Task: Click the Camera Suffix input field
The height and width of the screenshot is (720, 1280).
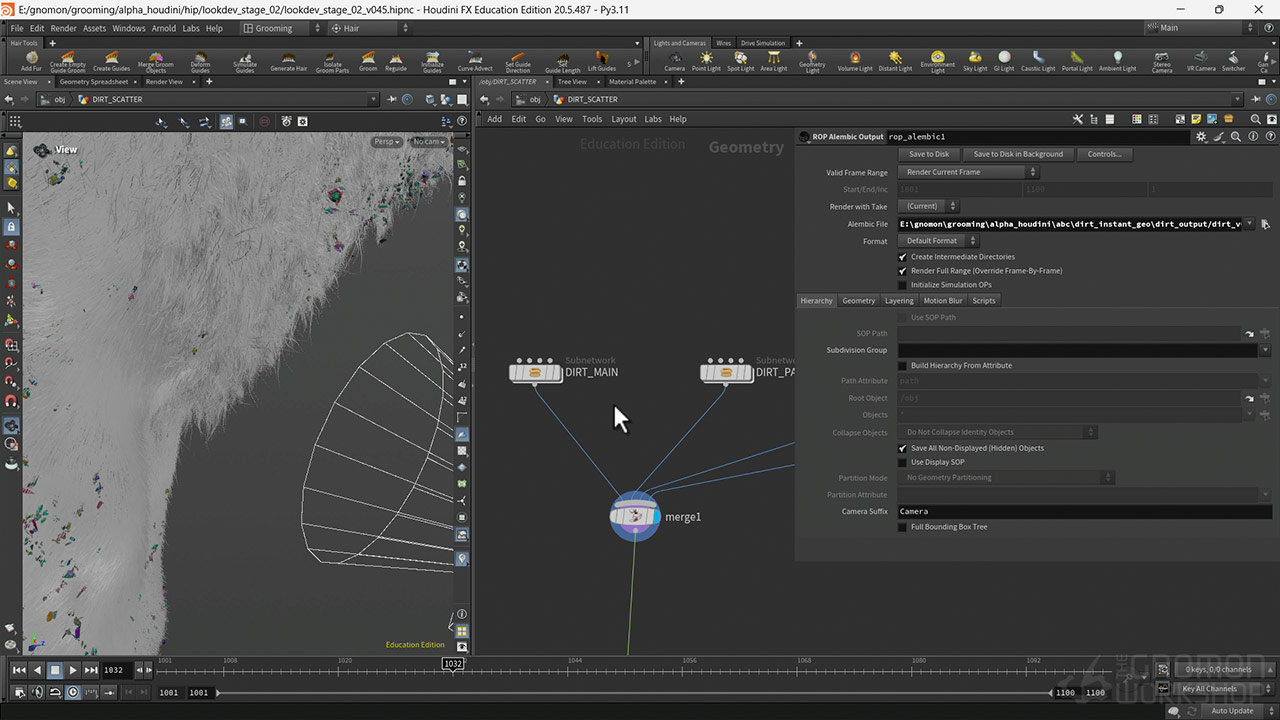Action: tap(1083, 512)
